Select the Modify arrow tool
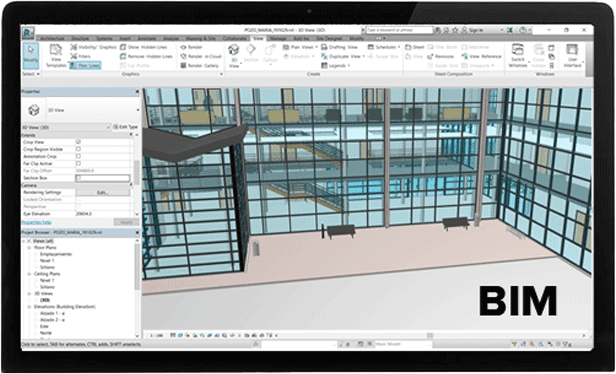Image resolution: width=616 pixels, height=374 pixels. tap(31, 56)
